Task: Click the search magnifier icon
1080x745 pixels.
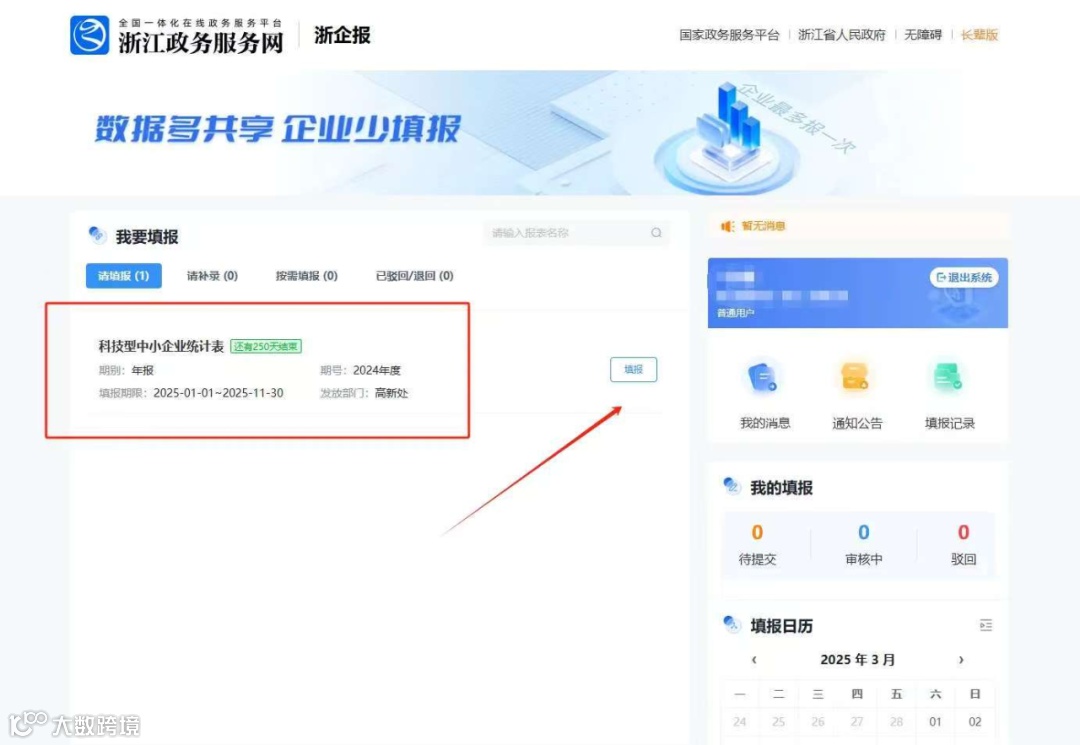Action: pyautogui.click(x=656, y=233)
